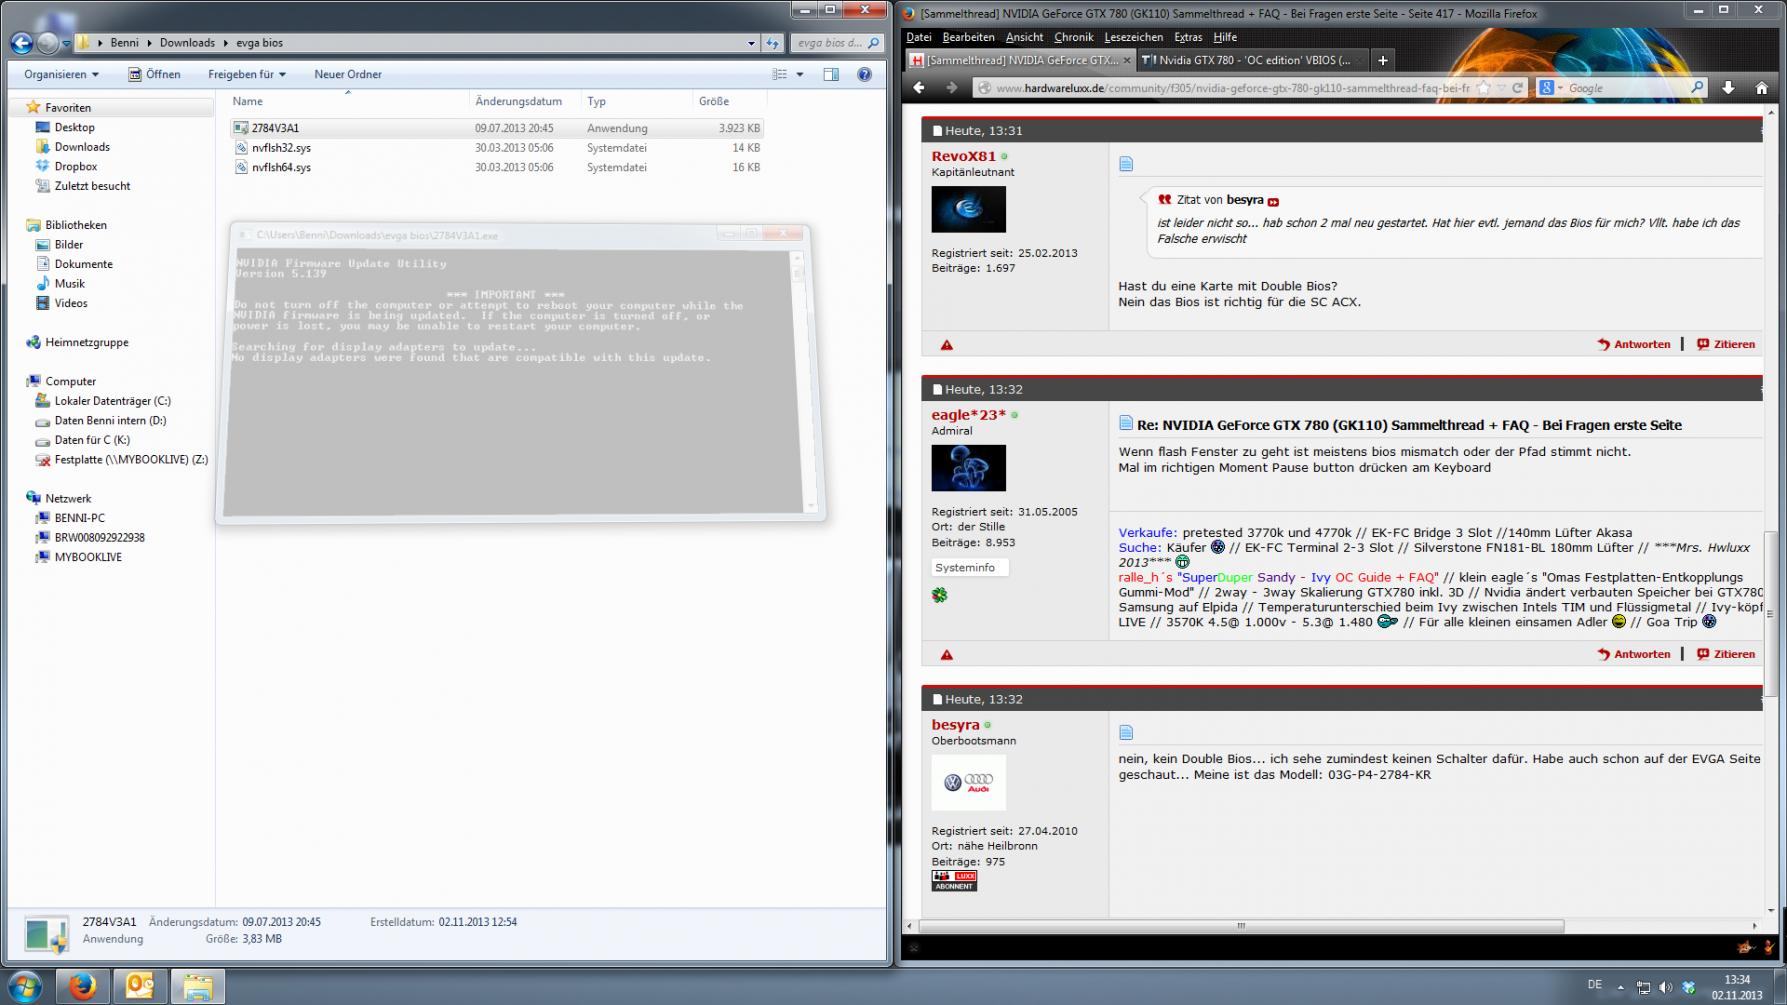Open besyra user profile link
This screenshot has width=1787, height=1005.
[955, 725]
